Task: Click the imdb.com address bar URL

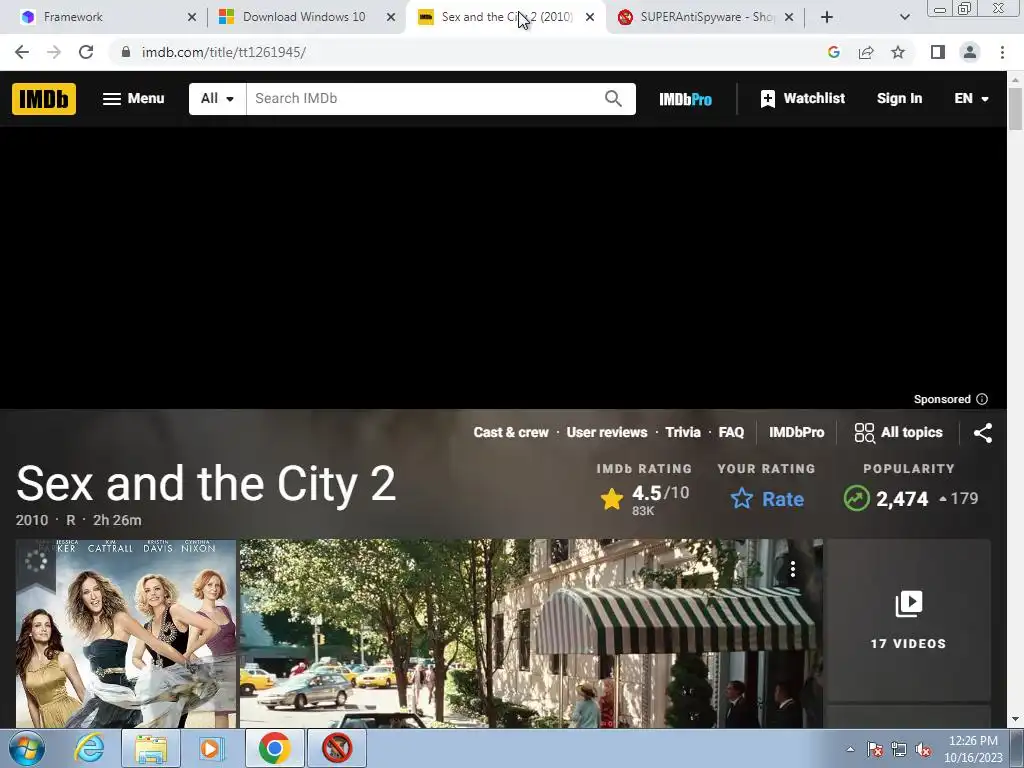Action: pos(223,52)
